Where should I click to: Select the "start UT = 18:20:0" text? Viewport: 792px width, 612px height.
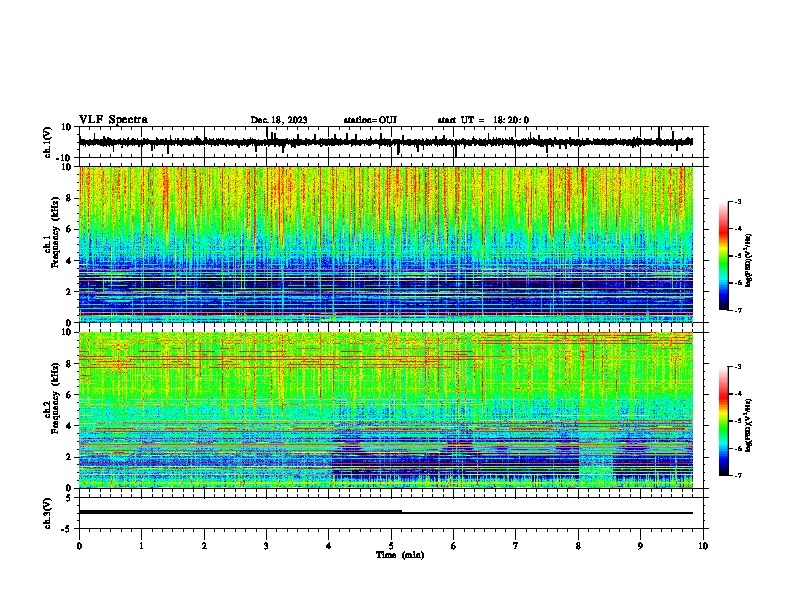tap(483, 120)
